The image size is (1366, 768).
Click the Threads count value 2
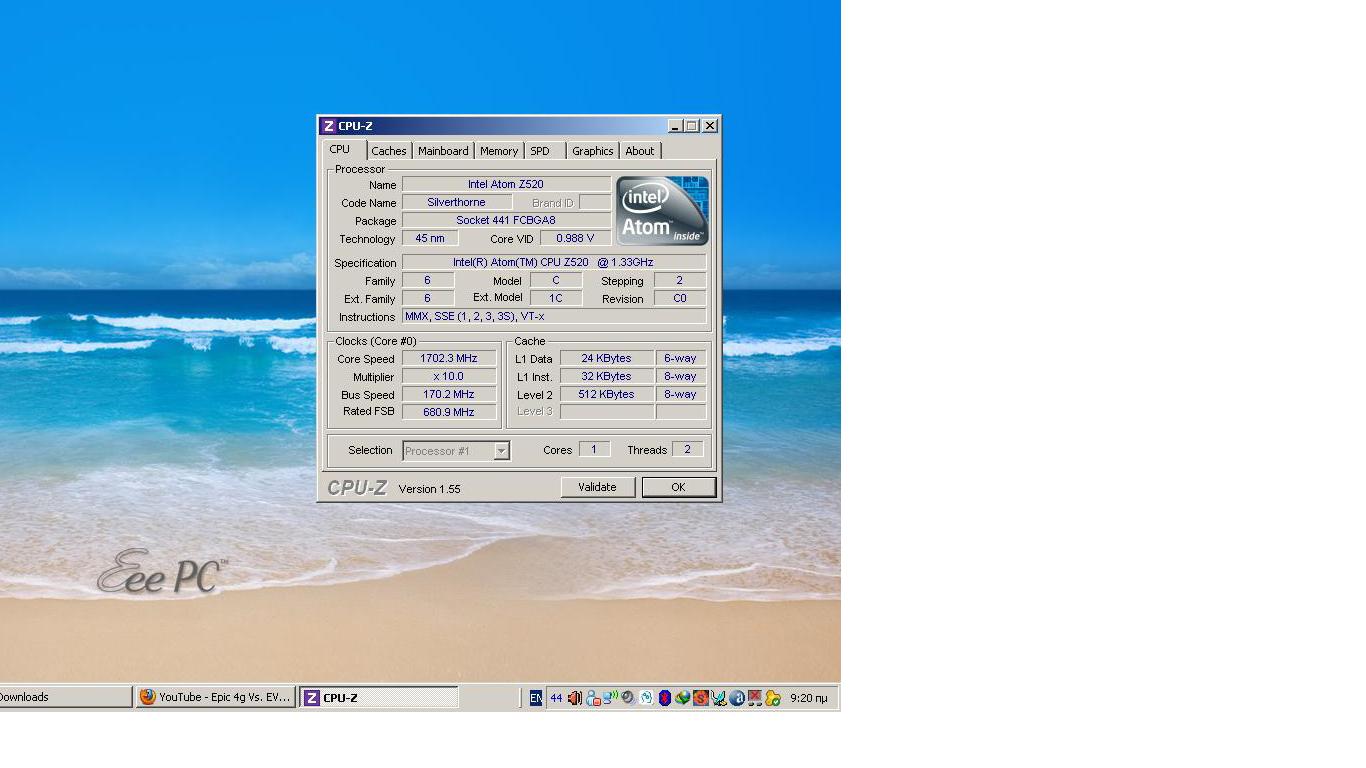pyautogui.click(x=687, y=450)
